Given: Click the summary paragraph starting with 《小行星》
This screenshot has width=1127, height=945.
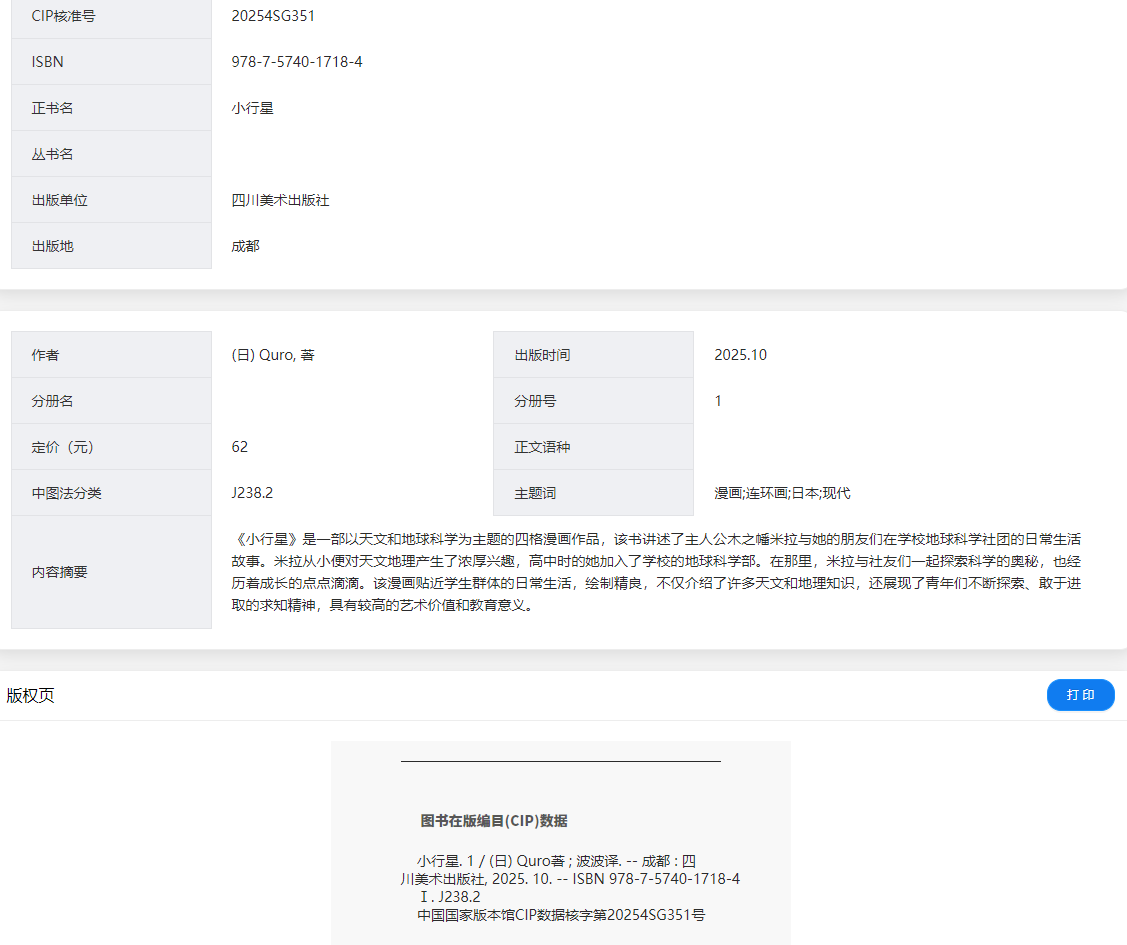Looking at the screenshot, I should (x=656, y=572).
